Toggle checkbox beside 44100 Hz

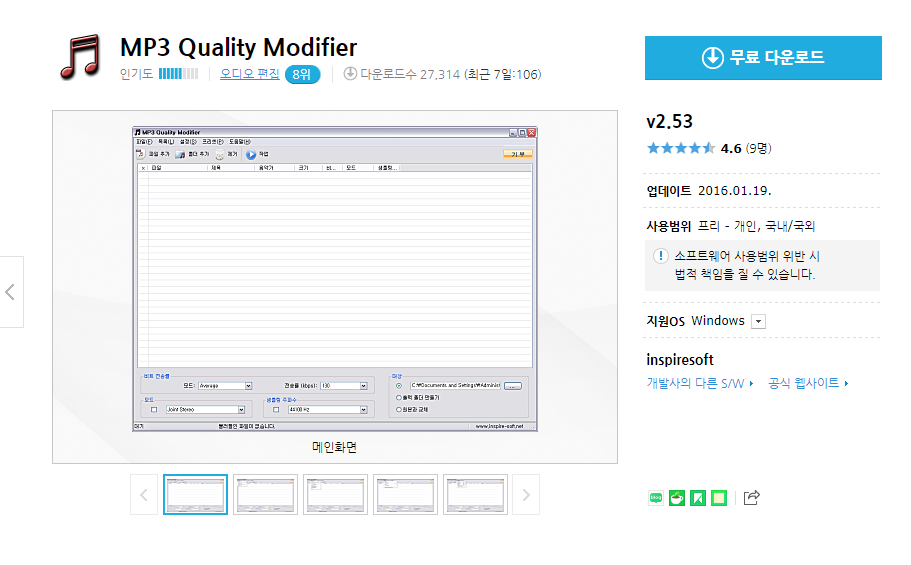276,410
